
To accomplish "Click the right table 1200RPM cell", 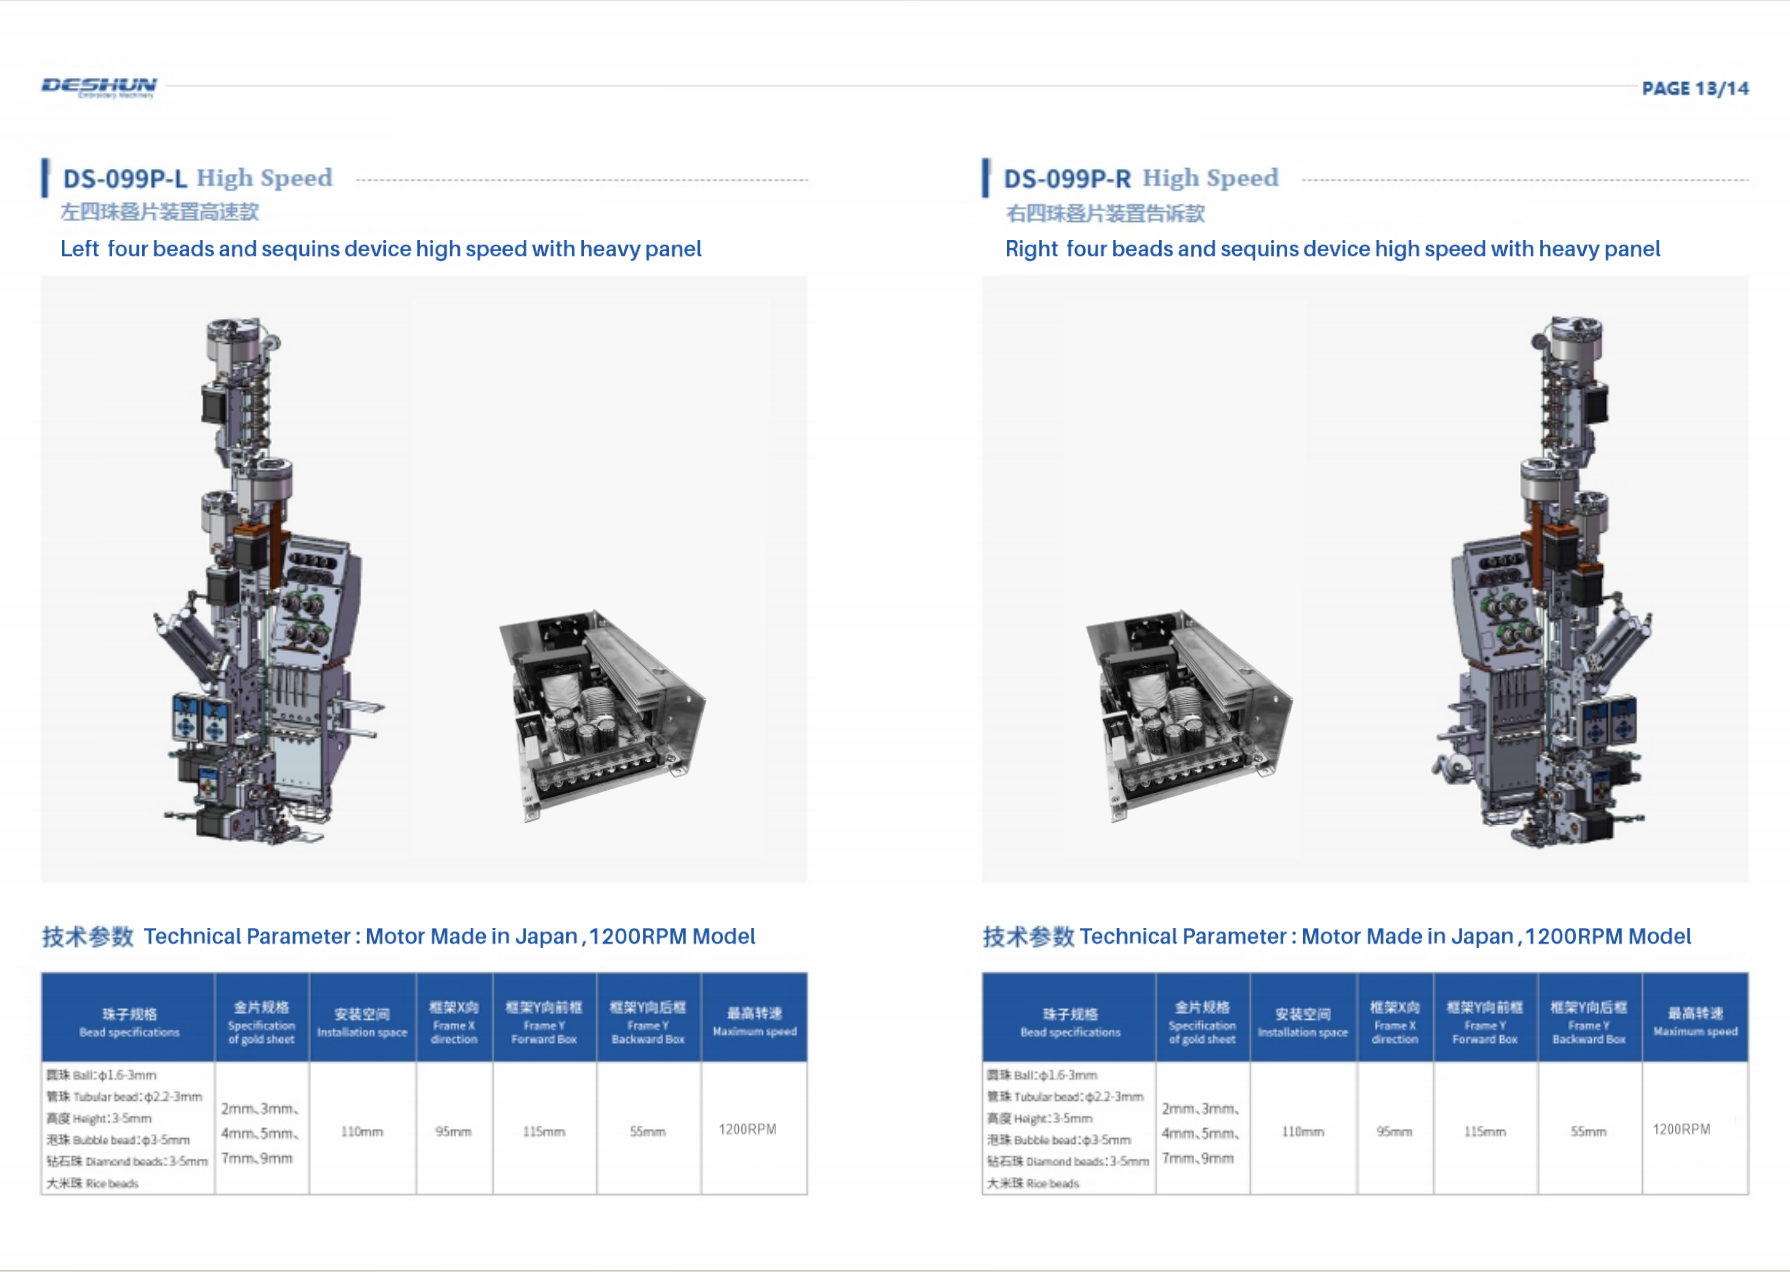I will (x=1682, y=1129).
